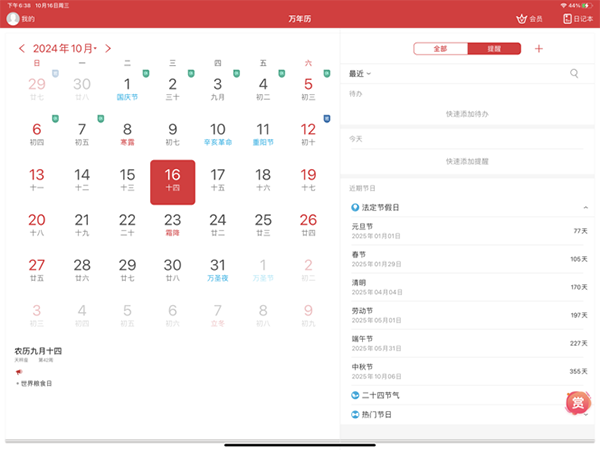This screenshot has height=450, width=600.
Task: Tap the 会员 crown icon
Action: [521, 18]
